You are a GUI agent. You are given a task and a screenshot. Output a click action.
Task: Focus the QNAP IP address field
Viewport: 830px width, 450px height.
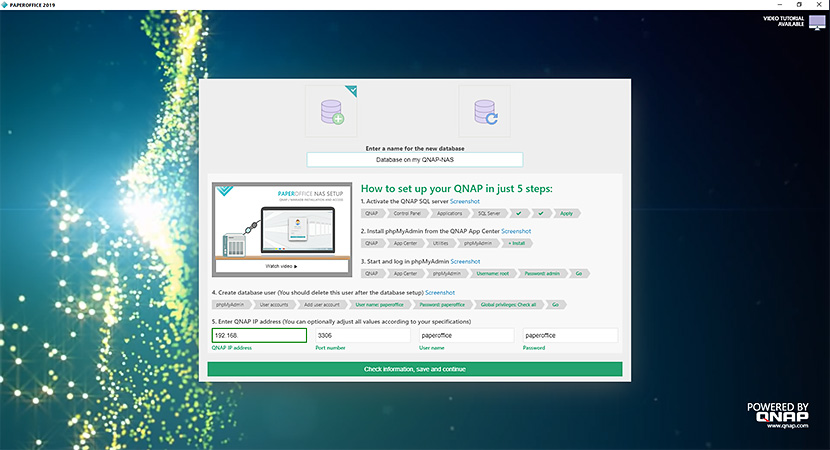coord(259,335)
